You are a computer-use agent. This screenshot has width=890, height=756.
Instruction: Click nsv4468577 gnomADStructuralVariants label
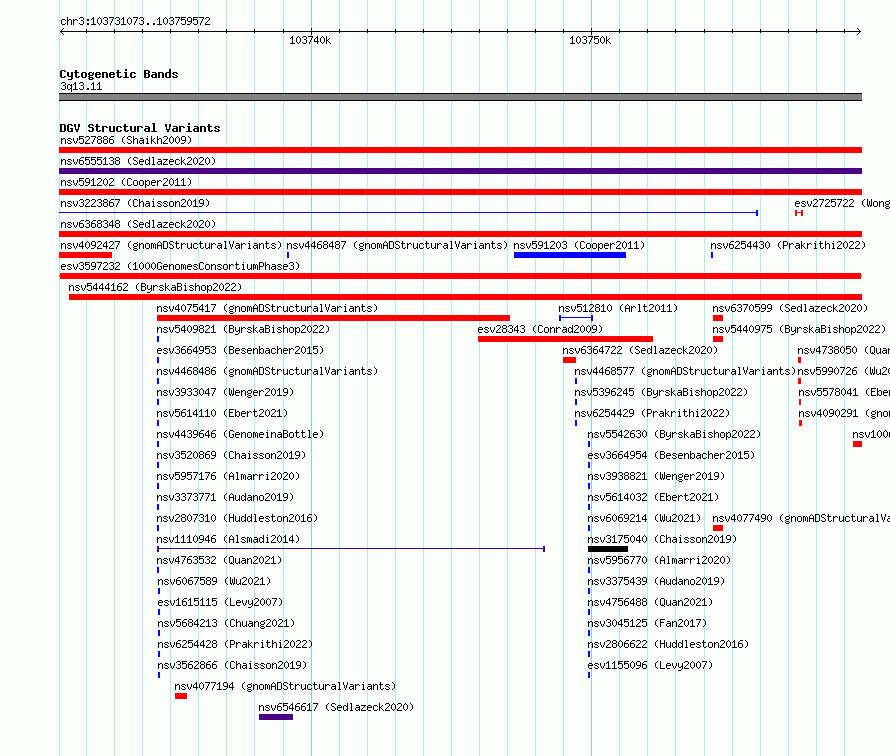(x=685, y=371)
